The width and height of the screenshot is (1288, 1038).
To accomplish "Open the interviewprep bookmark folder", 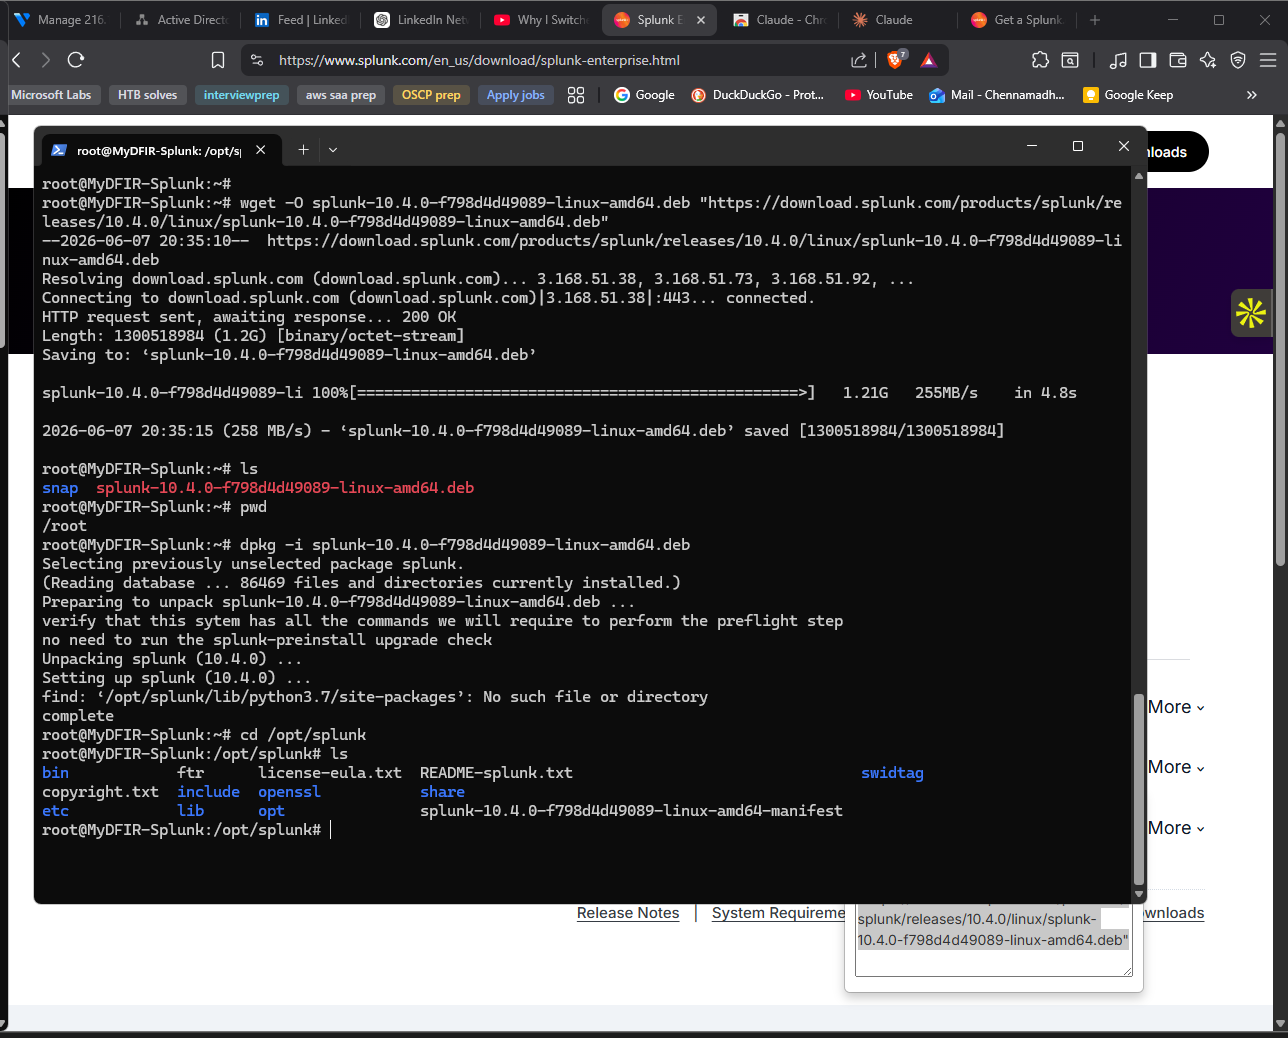I will click(x=241, y=95).
